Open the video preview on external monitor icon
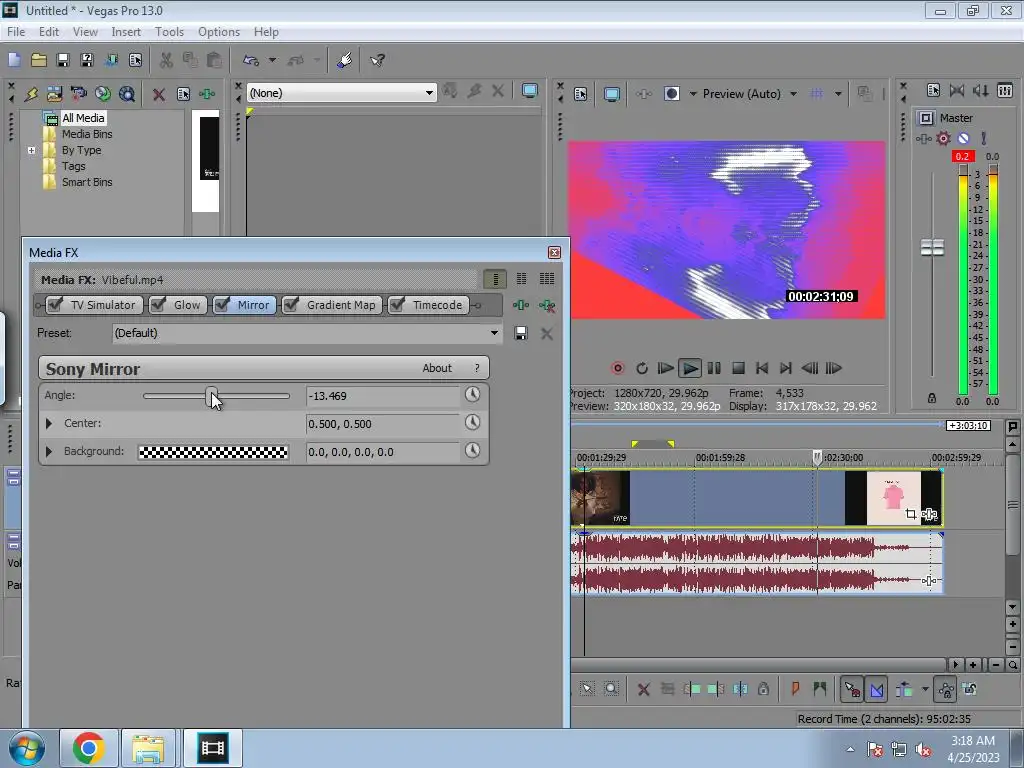 [x=612, y=94]
